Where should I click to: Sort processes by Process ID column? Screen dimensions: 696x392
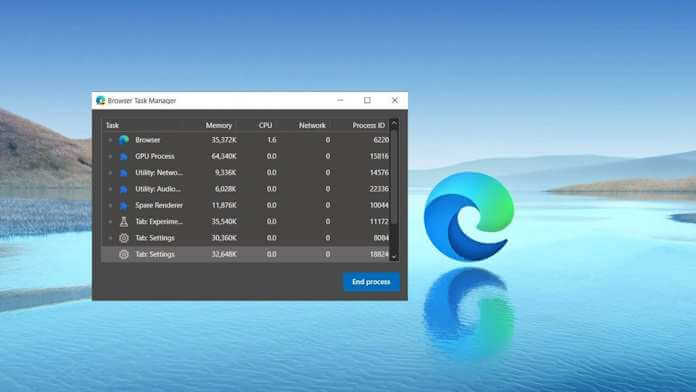click(x=368, y=125)
